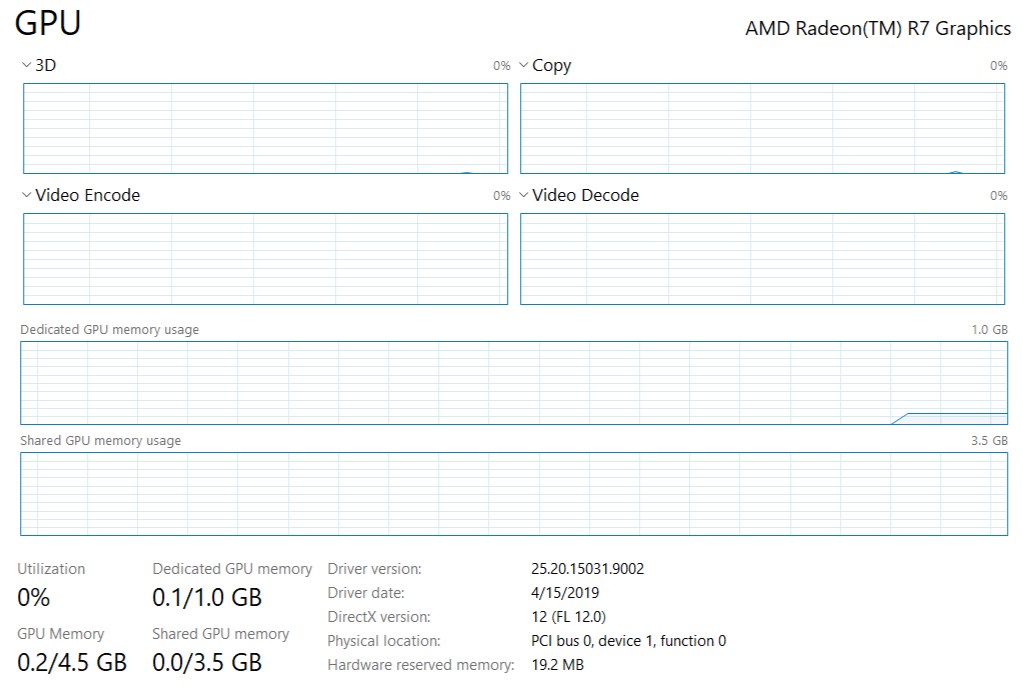Click the 0.2/4.5 GB GPU memory value
The image size is (1022, 699).
point(72,662)
